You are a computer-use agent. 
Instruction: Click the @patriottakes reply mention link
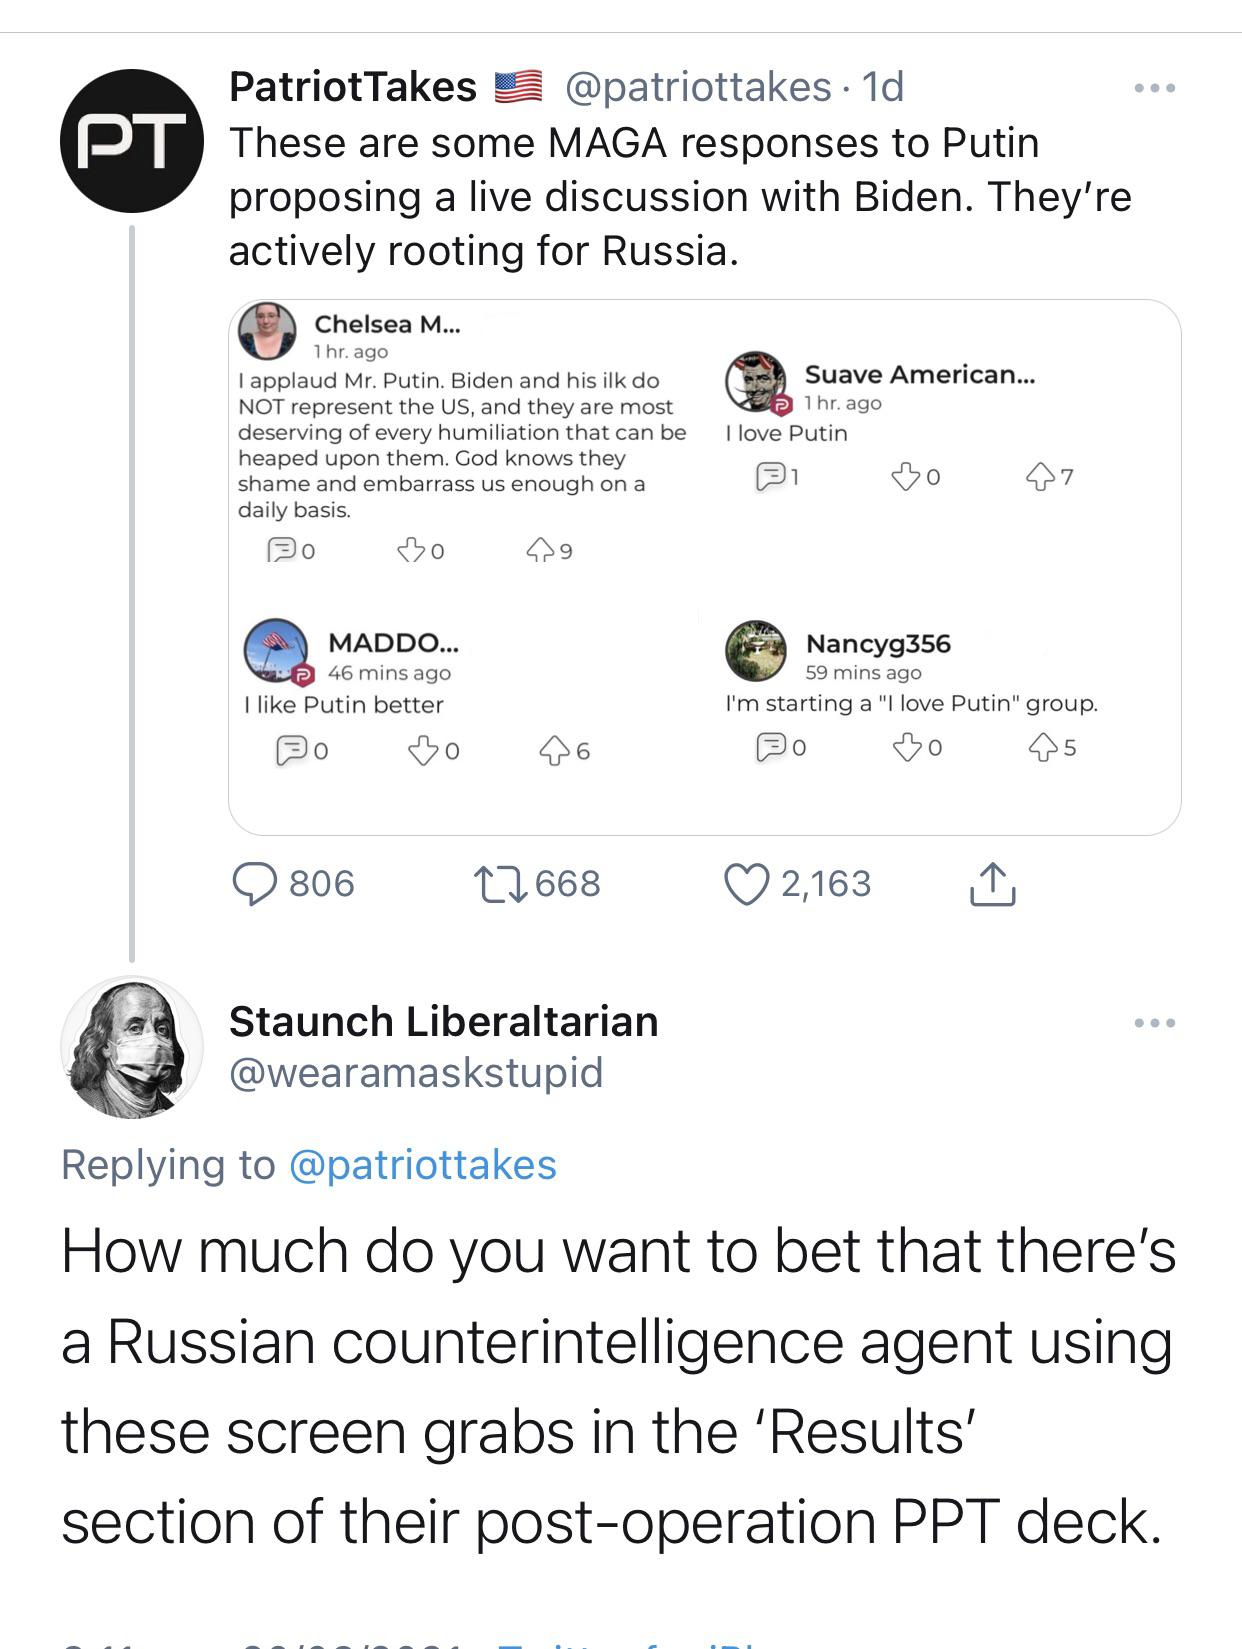coord(422,1165)
